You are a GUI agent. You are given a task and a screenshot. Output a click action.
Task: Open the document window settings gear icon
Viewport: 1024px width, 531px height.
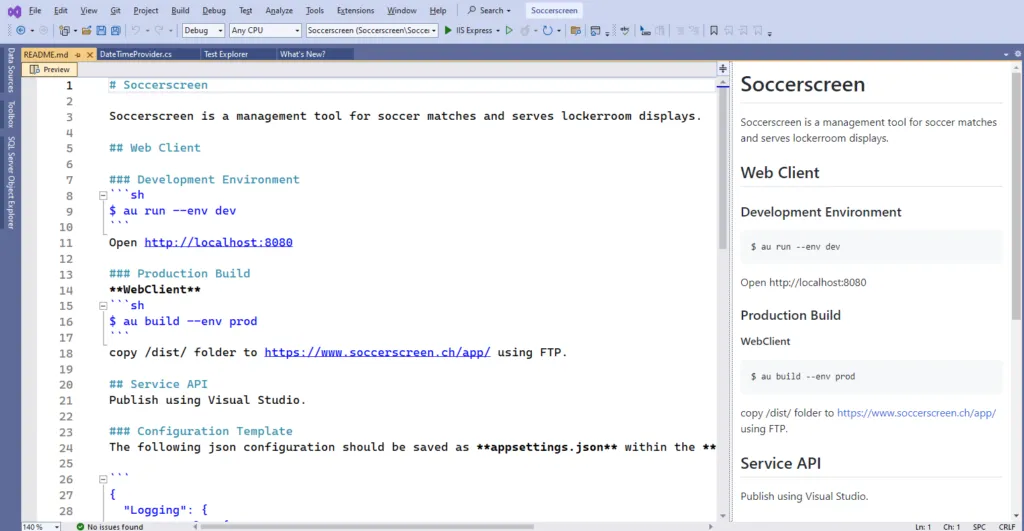1017,54
